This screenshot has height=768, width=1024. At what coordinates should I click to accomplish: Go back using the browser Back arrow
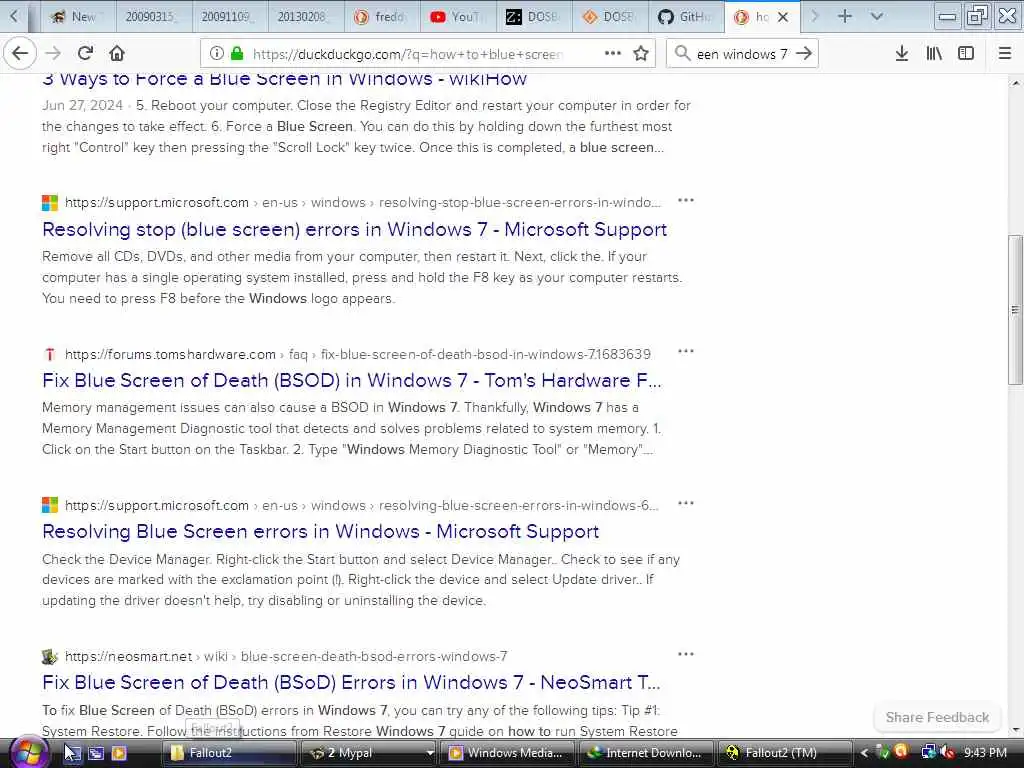click(x=20, y=54)
